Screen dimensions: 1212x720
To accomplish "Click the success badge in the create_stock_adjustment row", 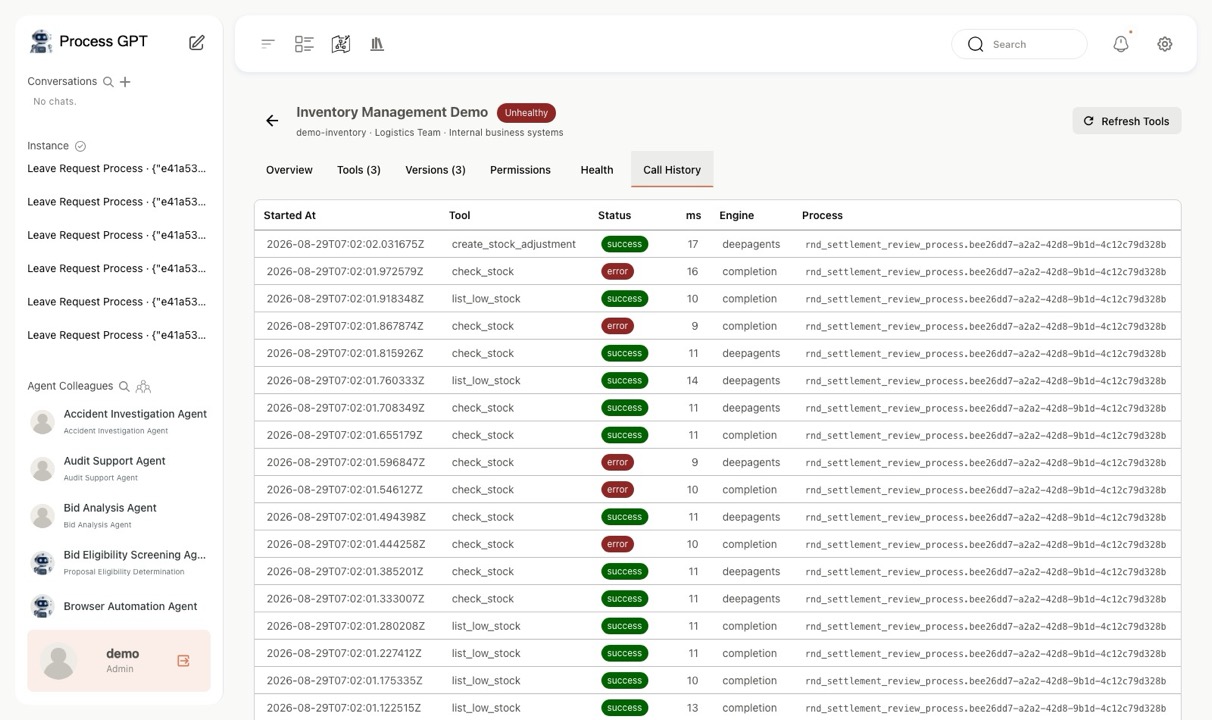I will tap(624, 244).
